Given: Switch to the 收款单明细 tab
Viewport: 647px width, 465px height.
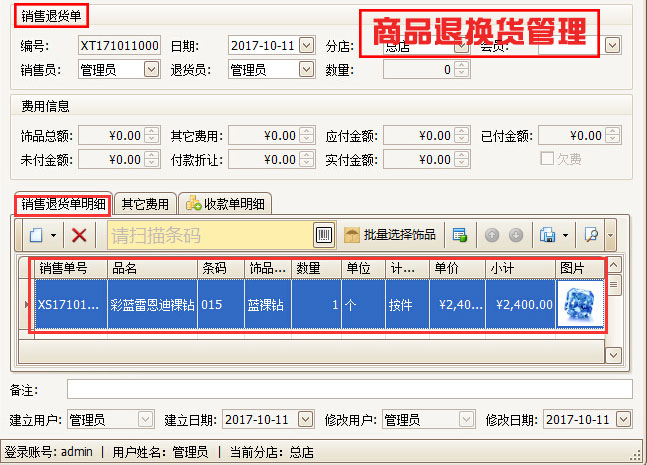Looking at the screenshot, I should (224, 204).
